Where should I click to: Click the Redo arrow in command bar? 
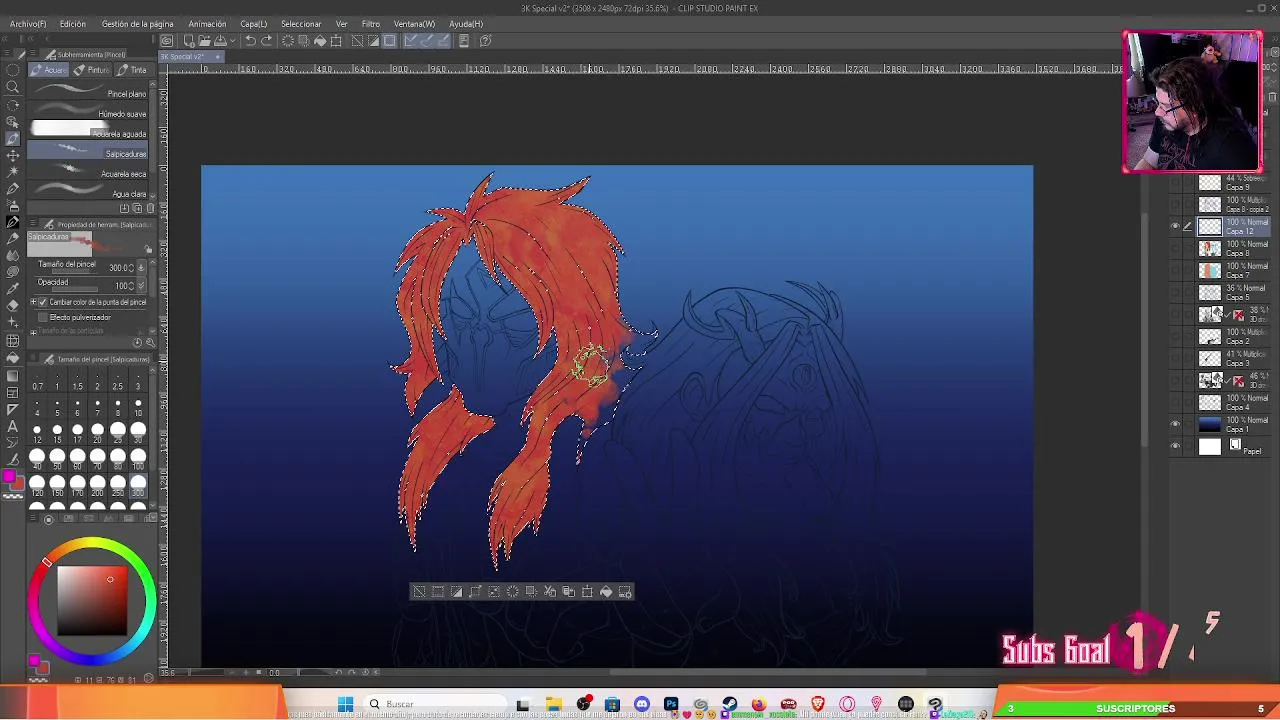pyautogui.click(x=267, y=41)
